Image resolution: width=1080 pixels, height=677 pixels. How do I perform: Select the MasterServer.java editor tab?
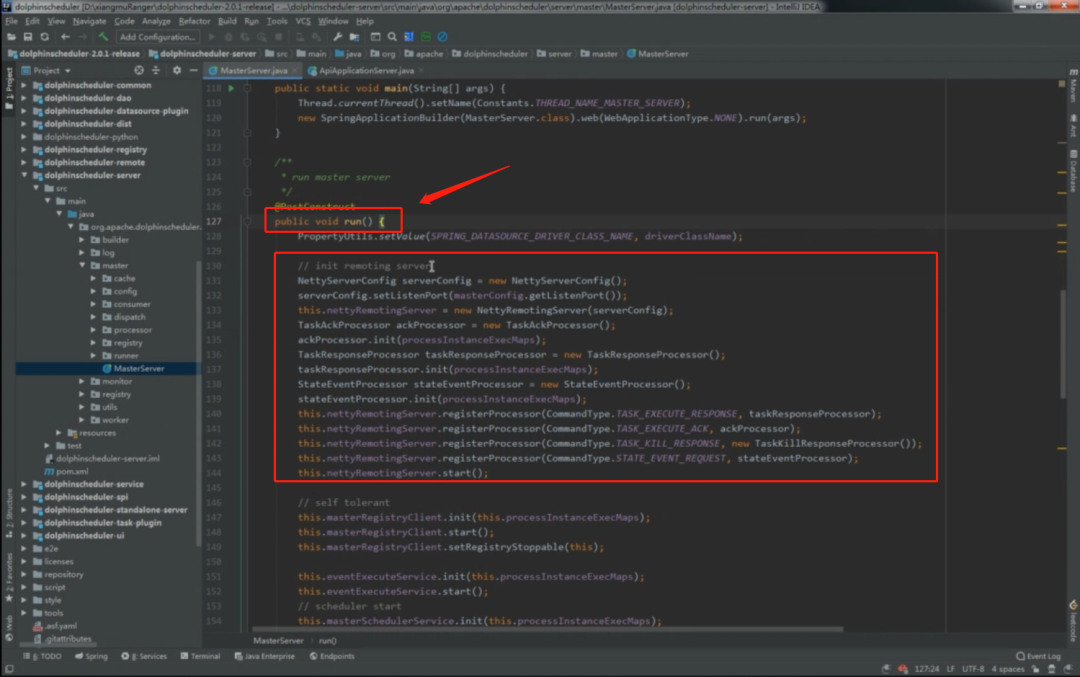(254, 70)
